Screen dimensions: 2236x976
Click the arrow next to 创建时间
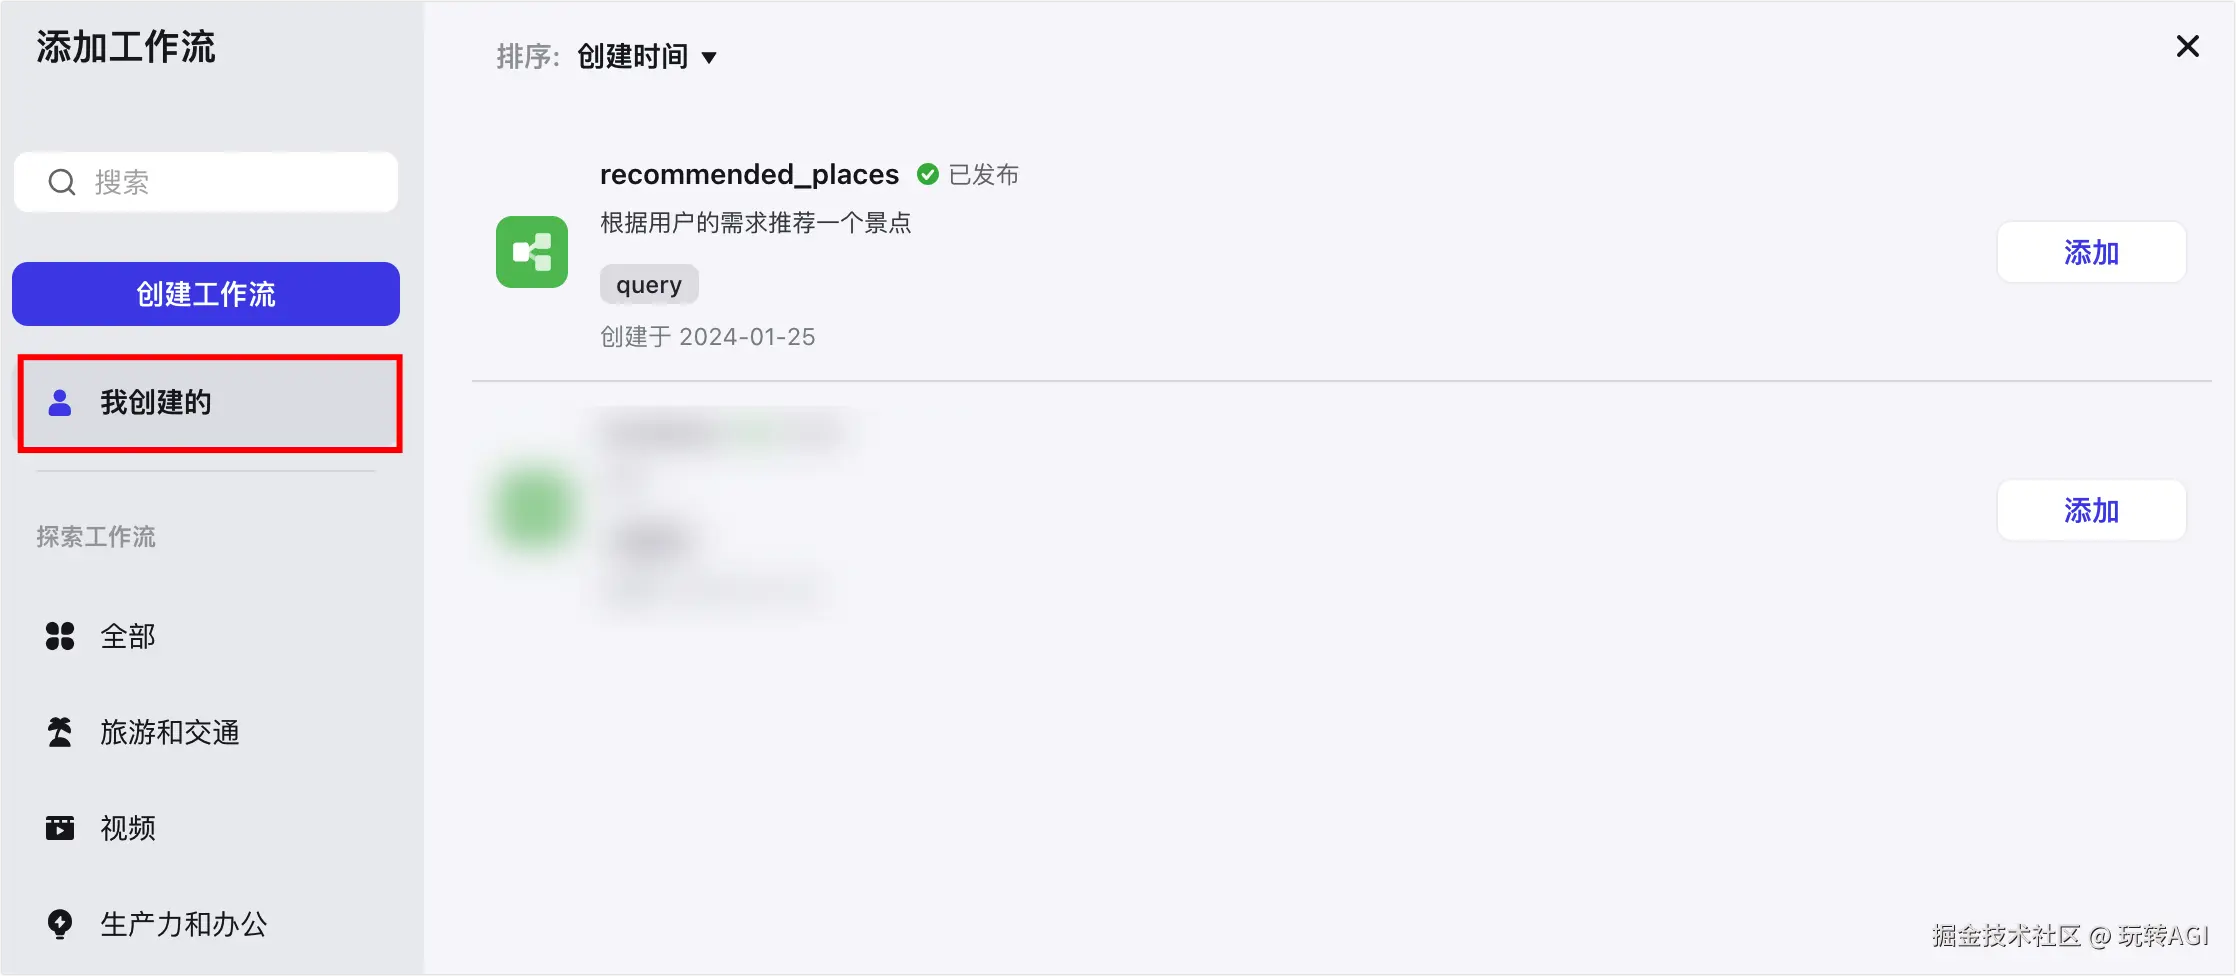tap(709, 58)
